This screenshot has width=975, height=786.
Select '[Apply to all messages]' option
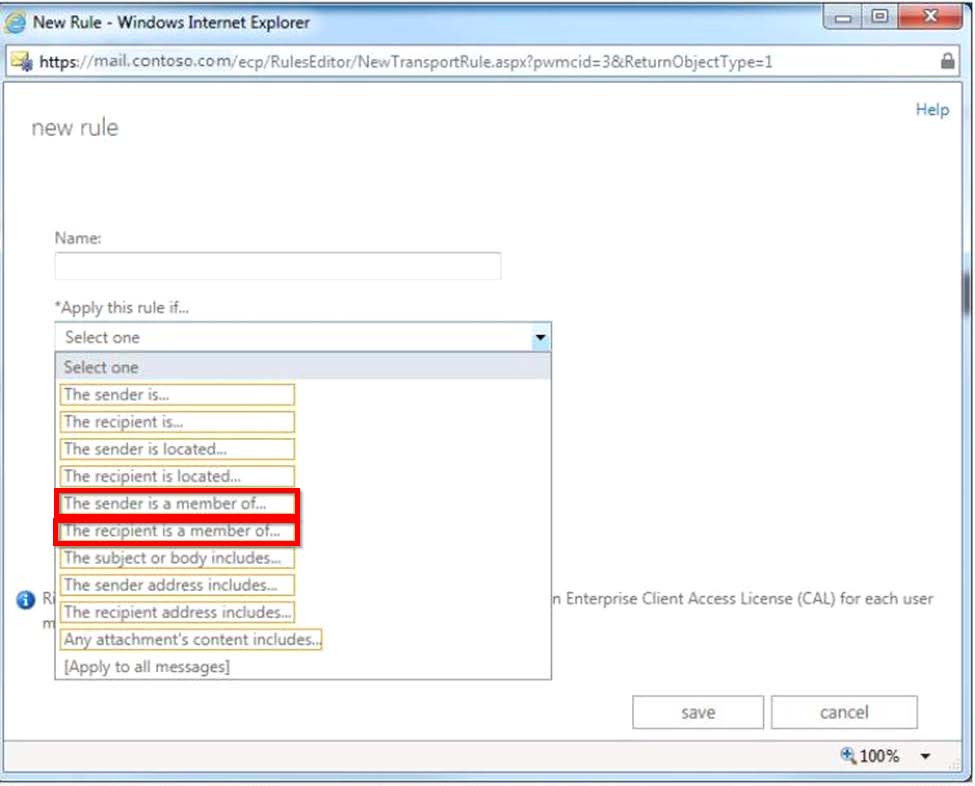point(147,667)
